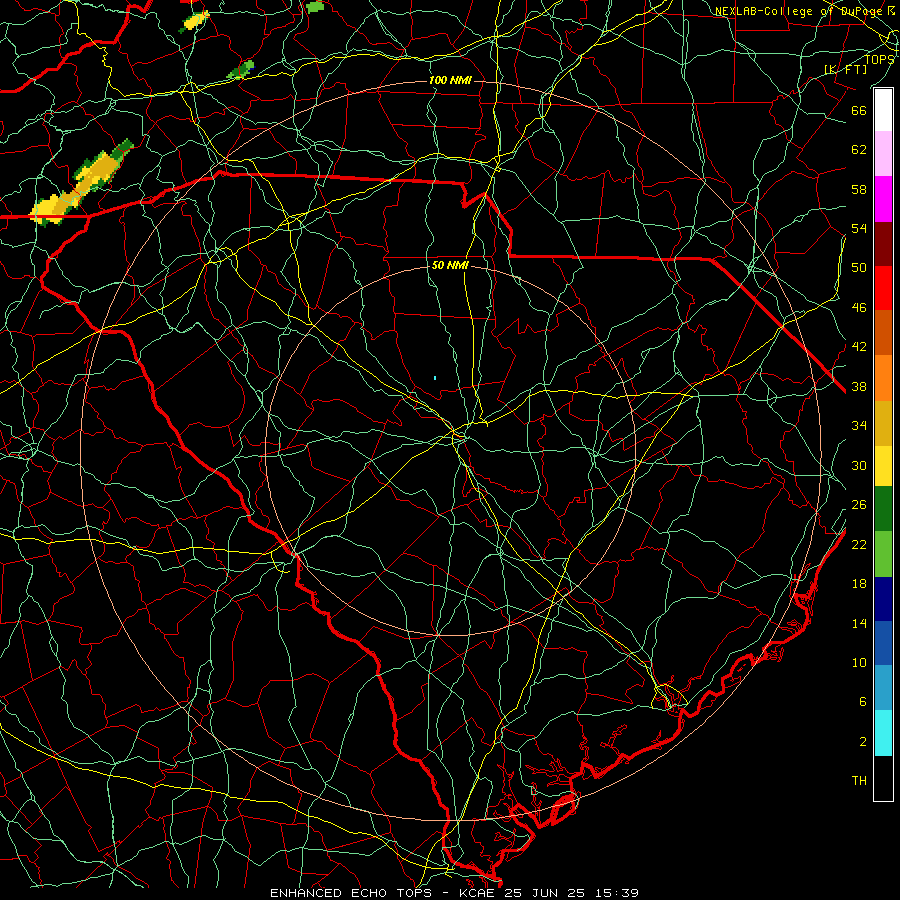Click the legend value '6'

tap(863, 701)
